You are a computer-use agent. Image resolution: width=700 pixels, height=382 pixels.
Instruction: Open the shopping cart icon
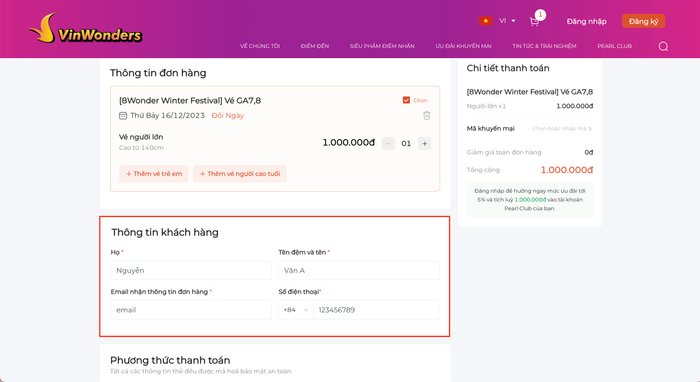click(534, 21)
